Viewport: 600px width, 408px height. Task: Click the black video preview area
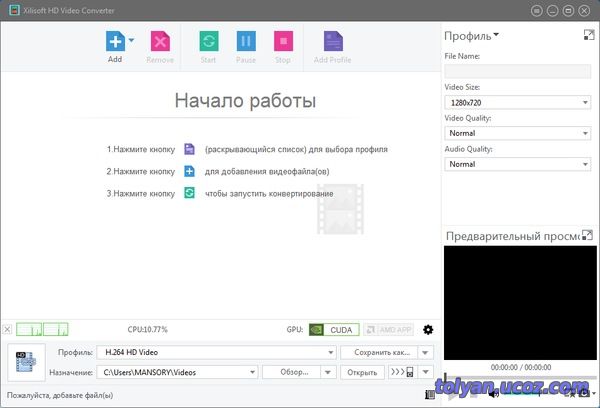pyautogui.click(x=520, y=303)
